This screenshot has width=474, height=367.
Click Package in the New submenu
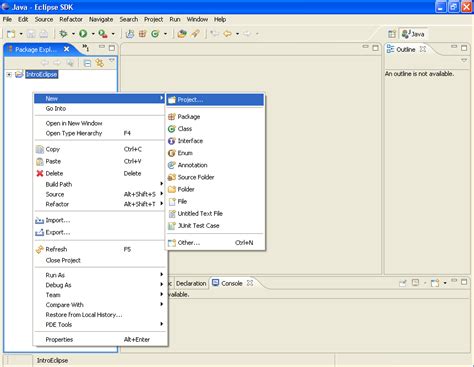click(x=215, y=117)
